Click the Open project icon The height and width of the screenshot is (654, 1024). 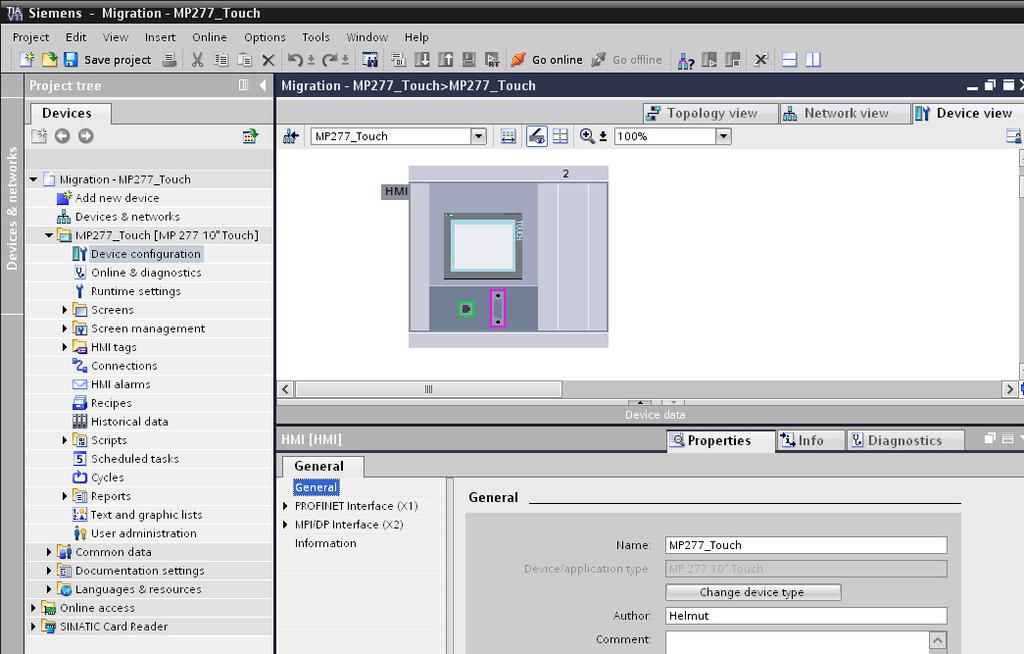pos(49,59)
